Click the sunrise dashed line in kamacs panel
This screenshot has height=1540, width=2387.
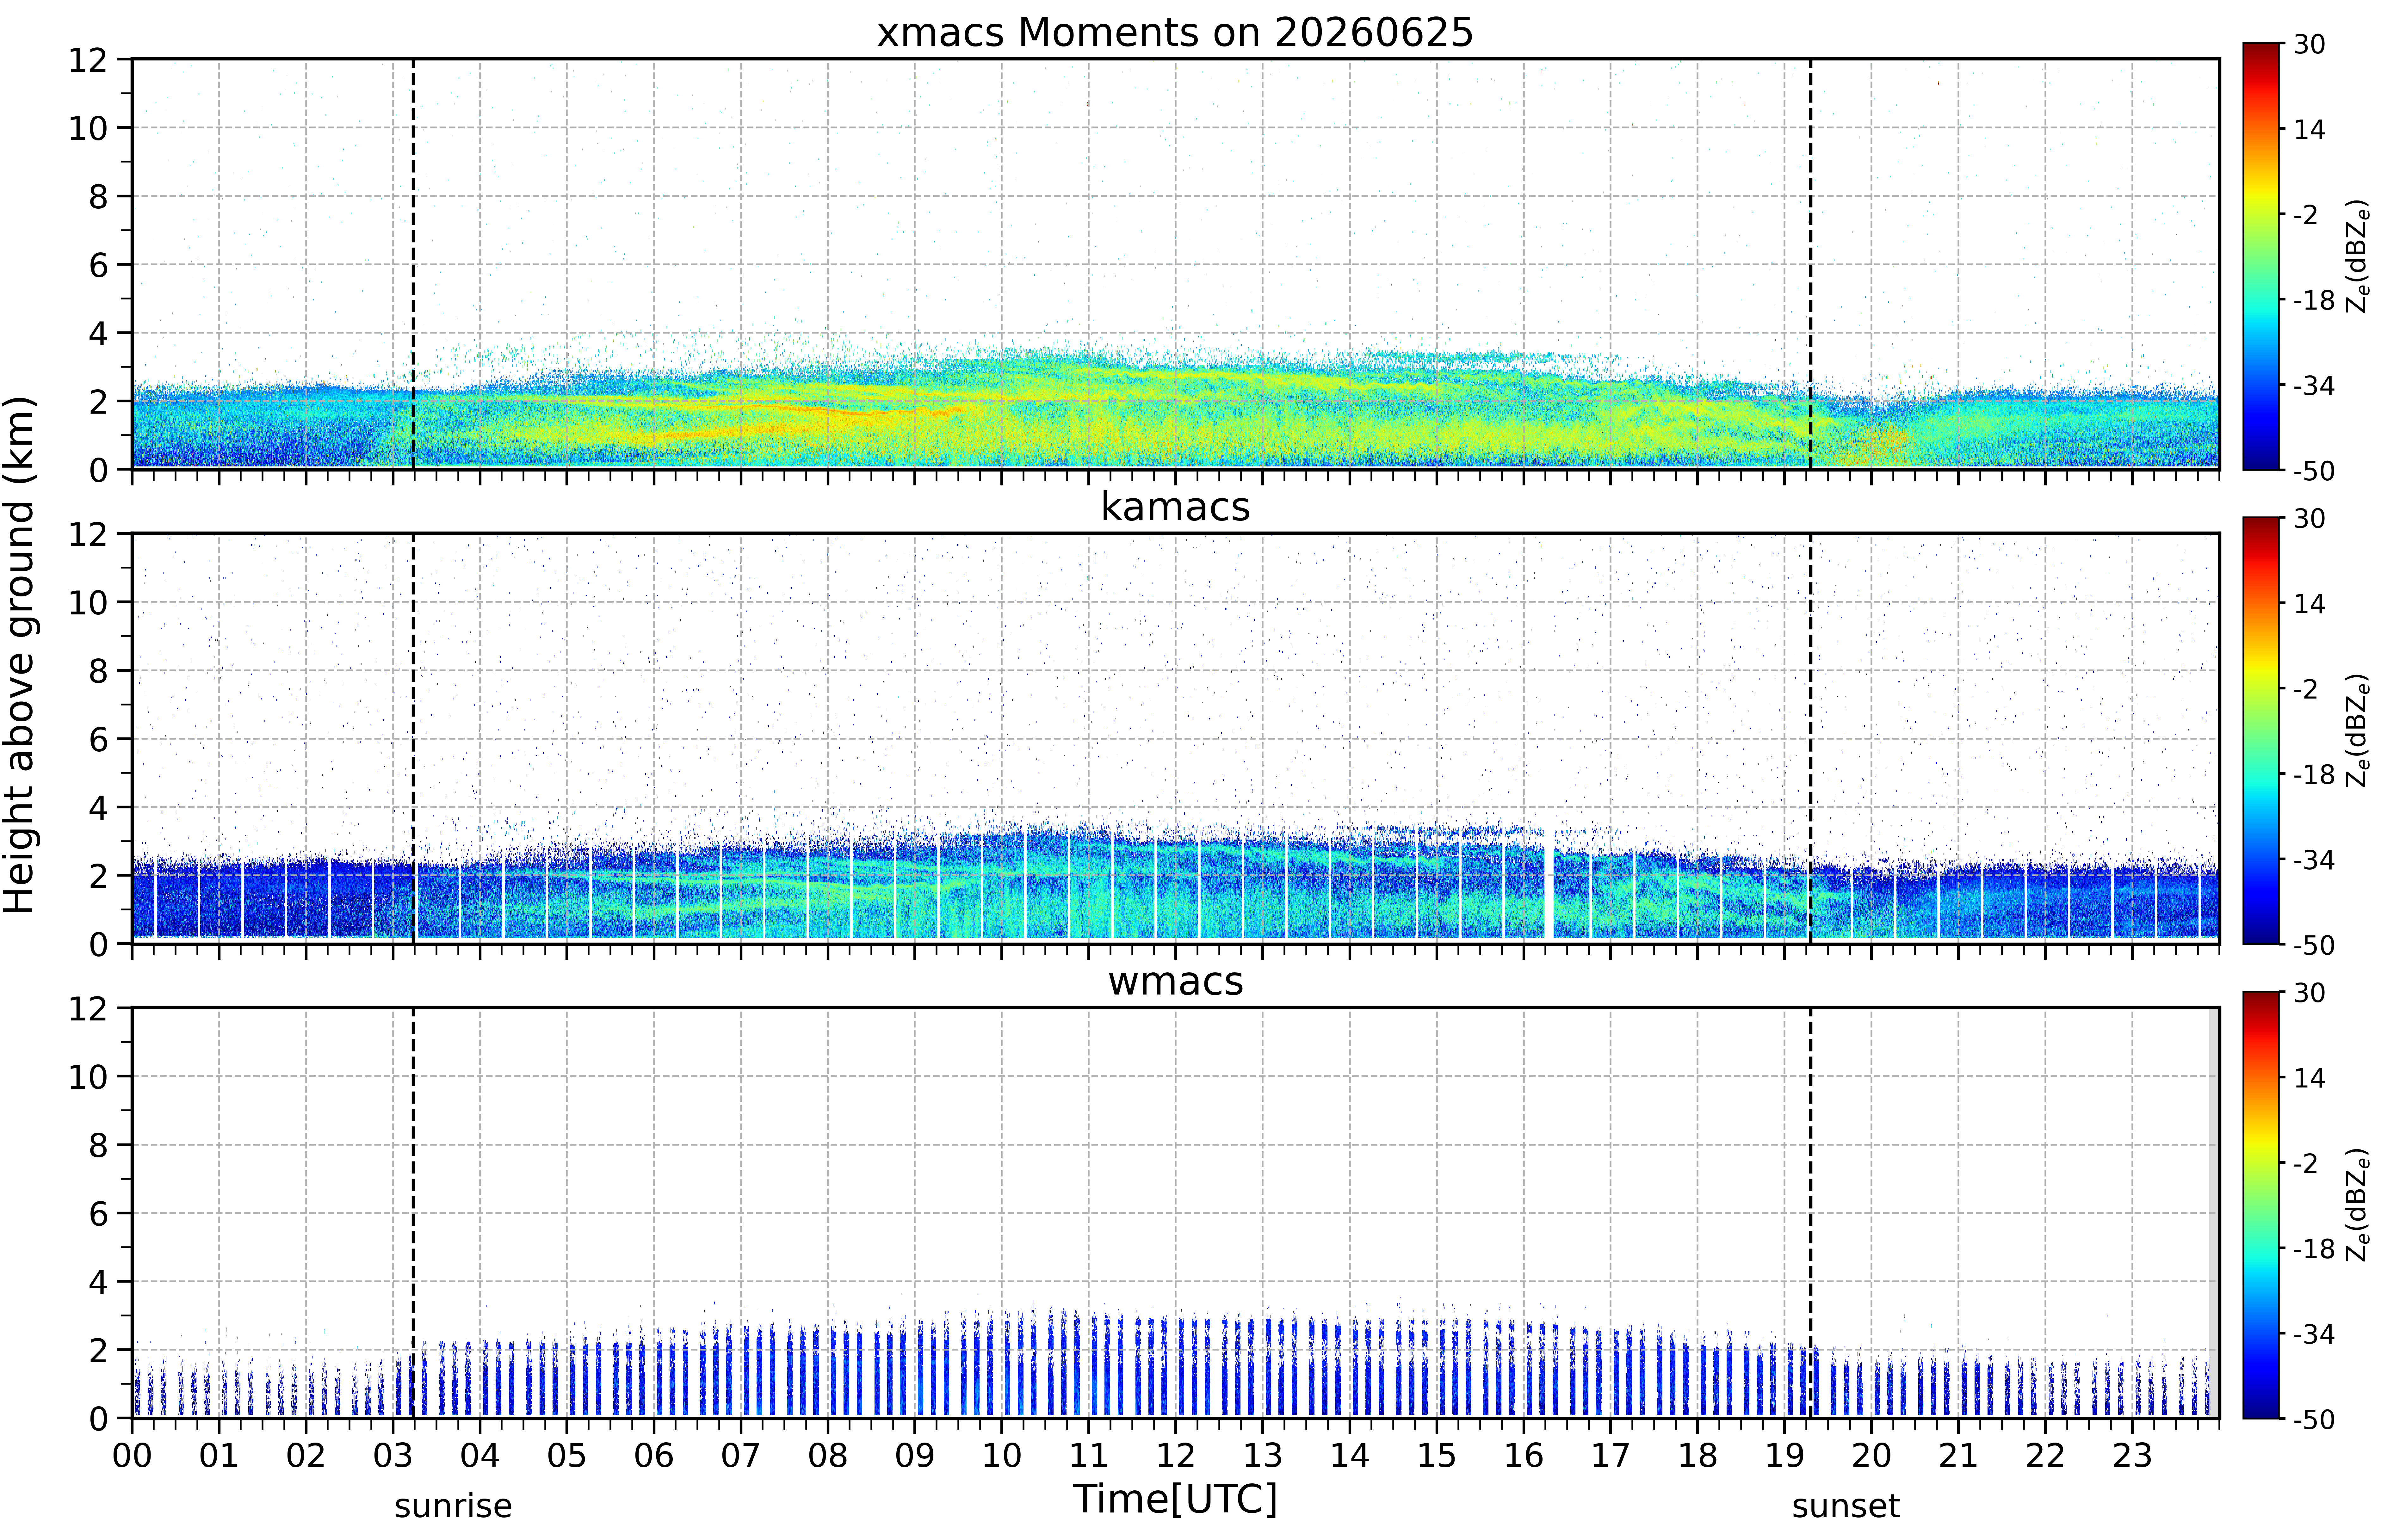click(413, 738)
